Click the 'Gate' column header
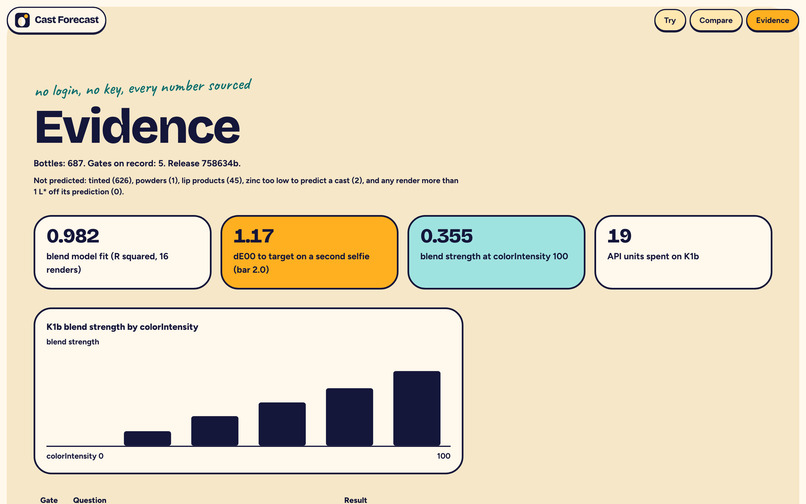The width and height of the screenshot is (806, 504). (x=49, y=500)
